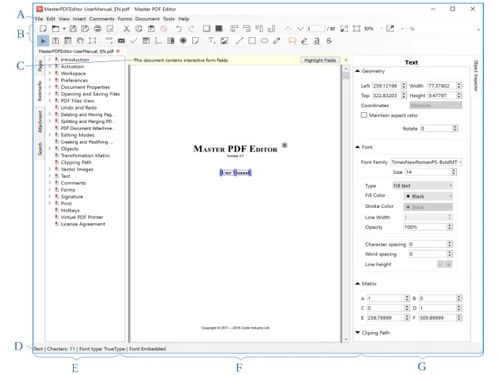Click the page number input field
The height and width of the screenshot is (375, 500).
(x=315, y=29)
